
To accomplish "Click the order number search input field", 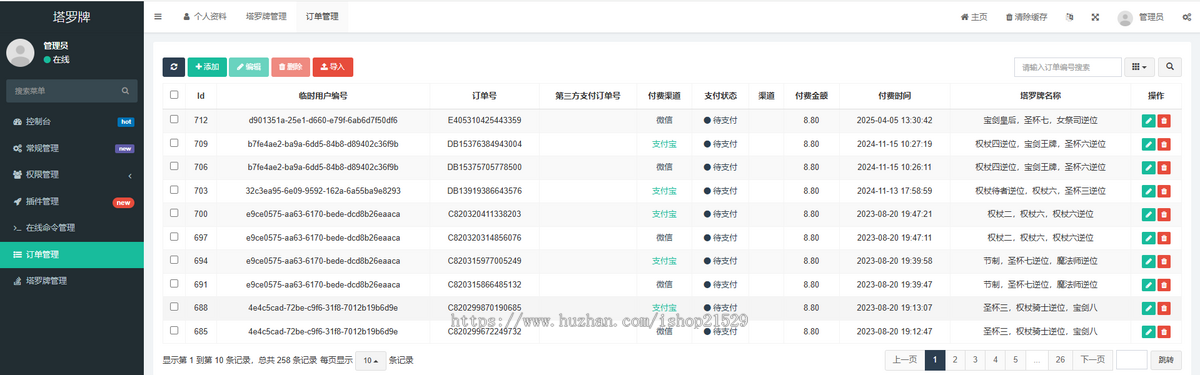I will click(1067, 67).
